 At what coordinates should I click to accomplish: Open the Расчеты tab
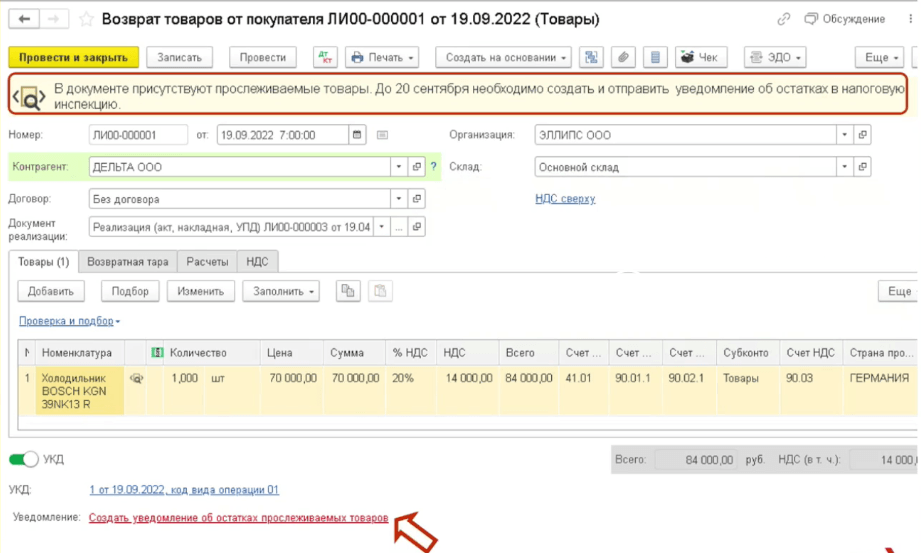(207, 262)
